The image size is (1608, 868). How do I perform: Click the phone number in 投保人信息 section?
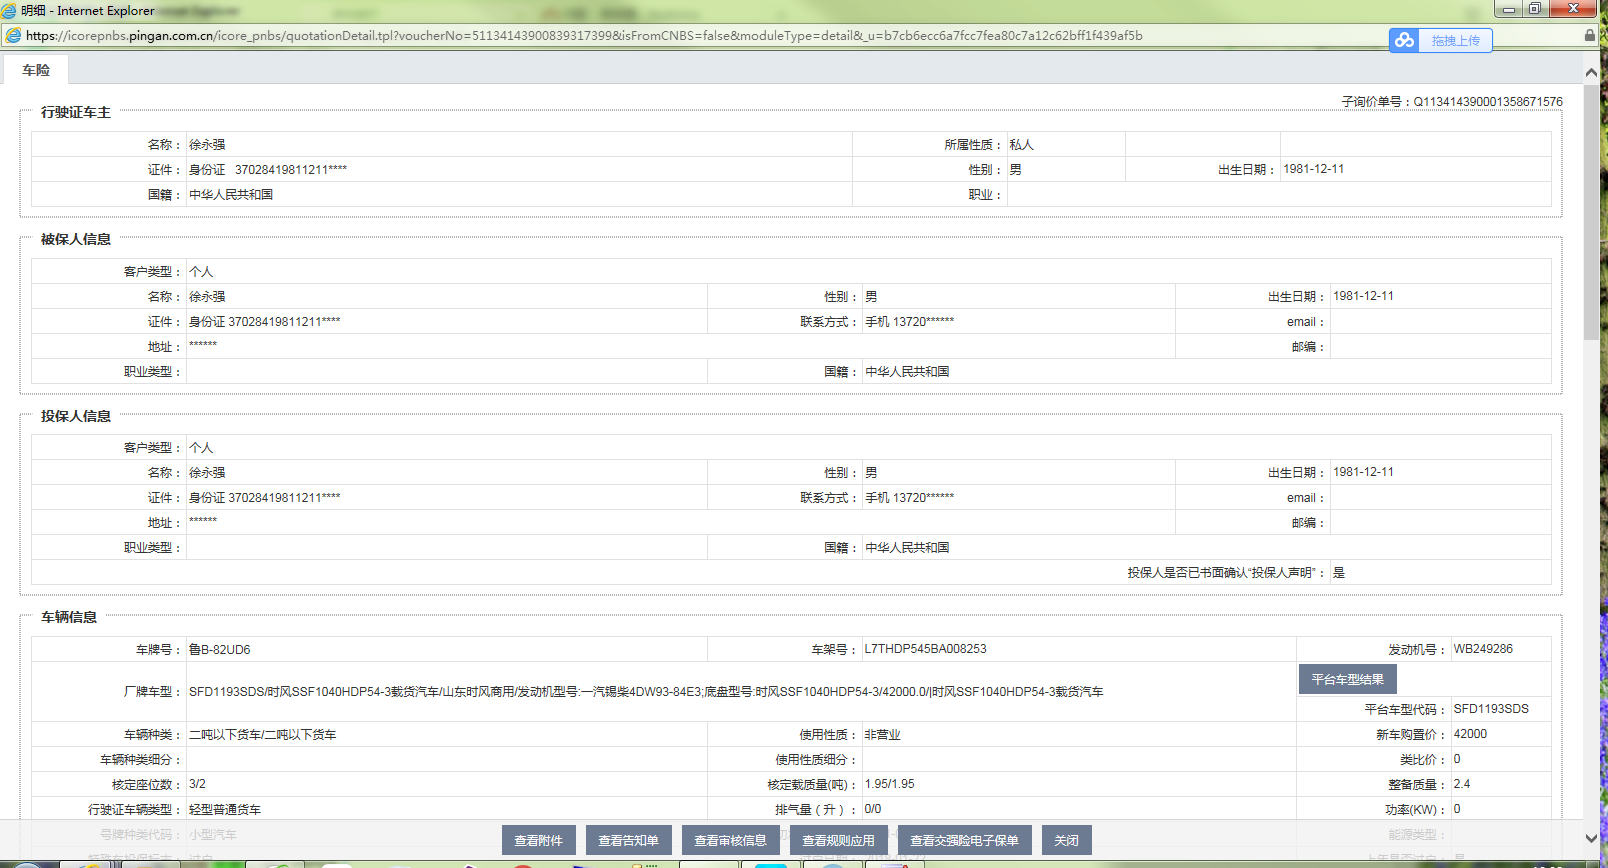(x=924, y=498)
